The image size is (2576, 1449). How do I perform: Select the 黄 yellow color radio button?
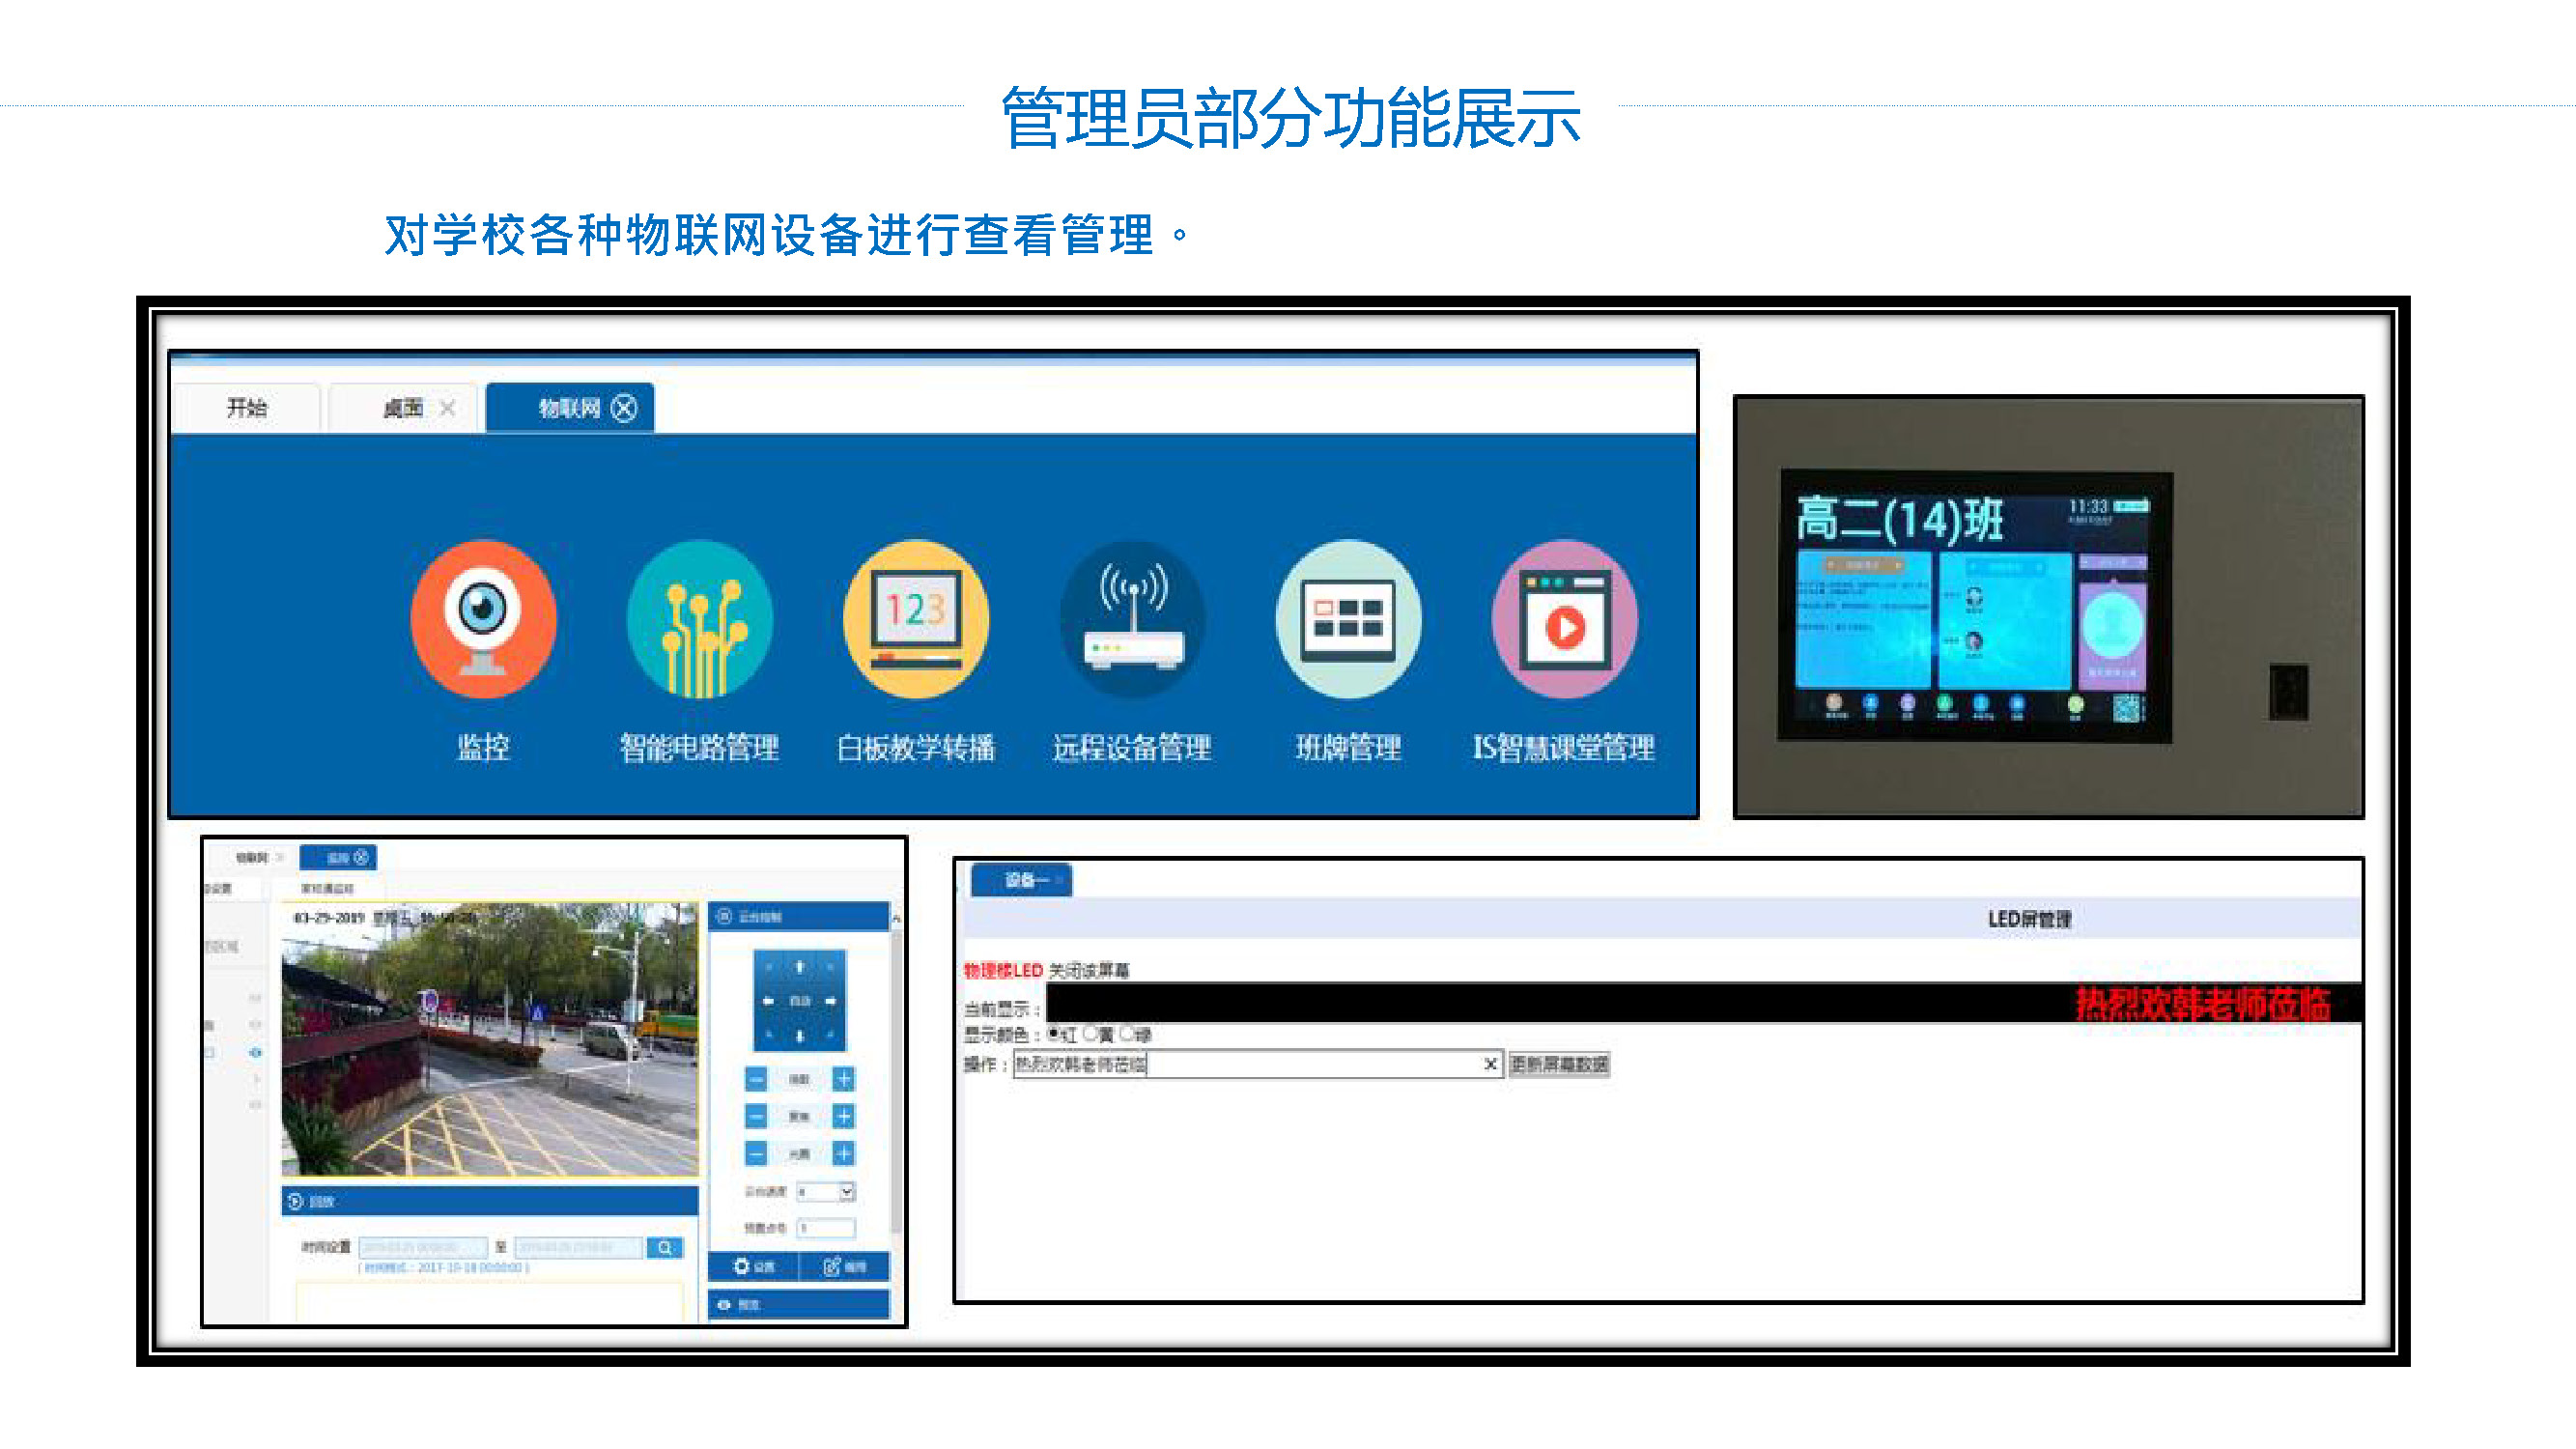[x=1090, y=1034]
